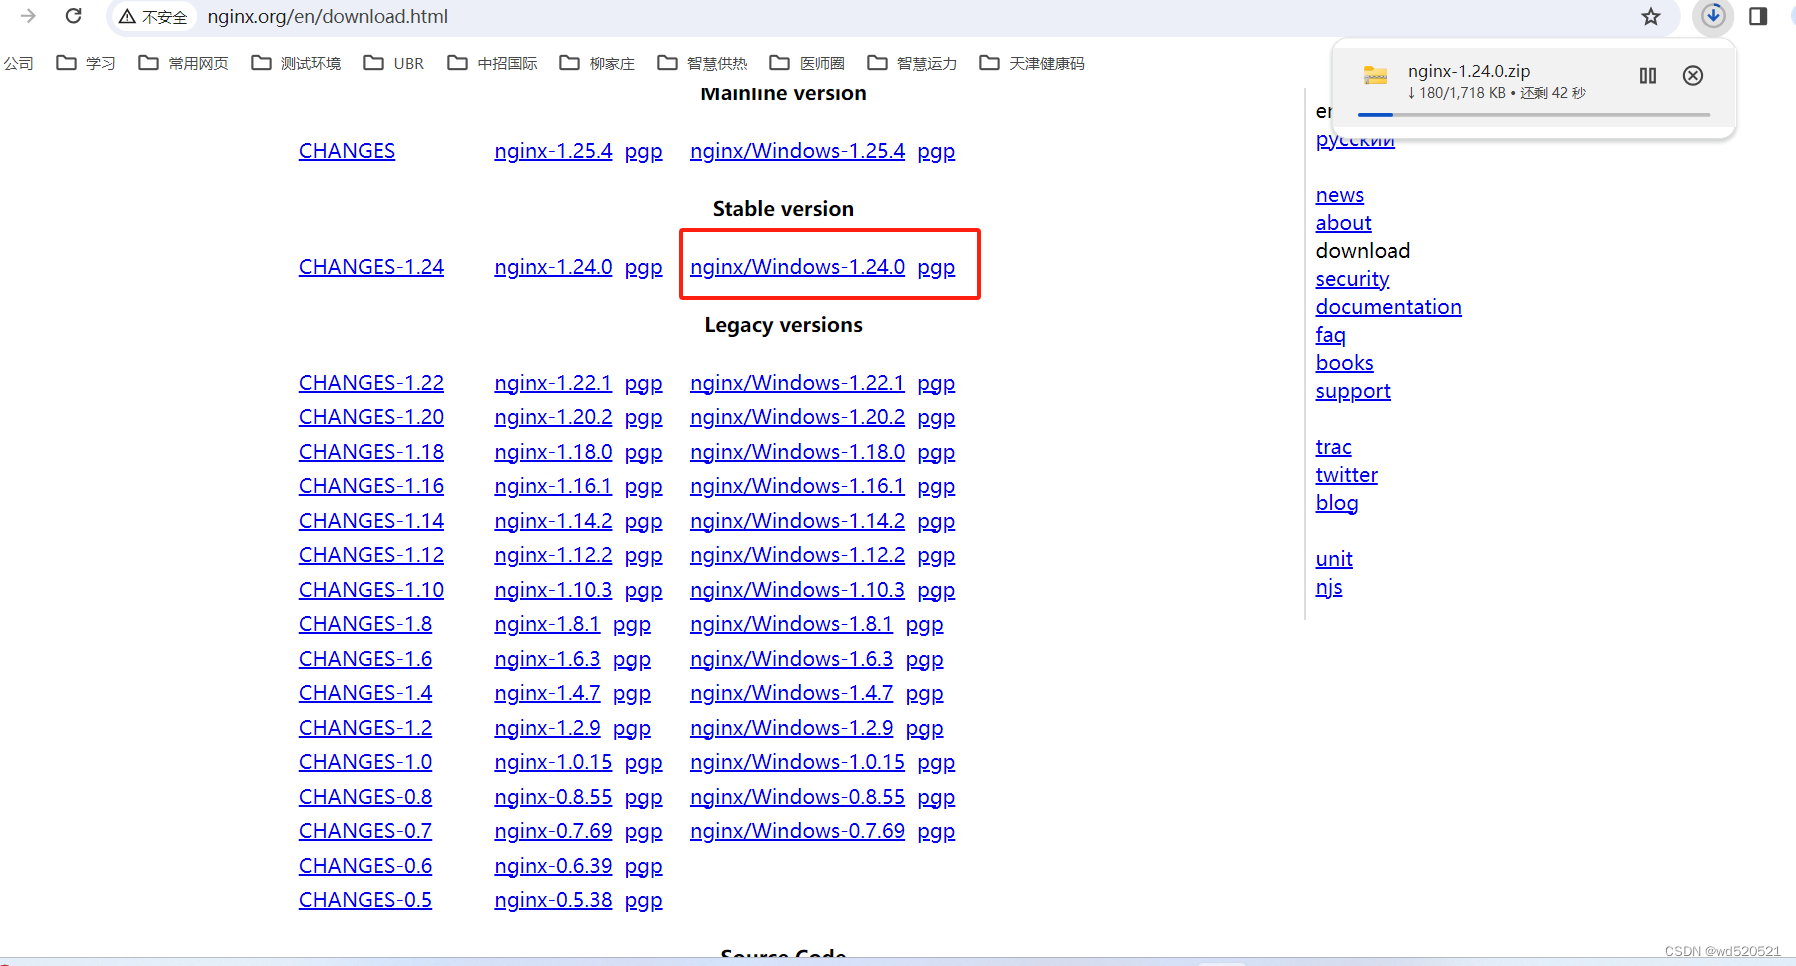The height and width of the screenshot is (966, 1796).
Task: Open the security page link
Action: pyautogui.click(x=1352, y=279)
